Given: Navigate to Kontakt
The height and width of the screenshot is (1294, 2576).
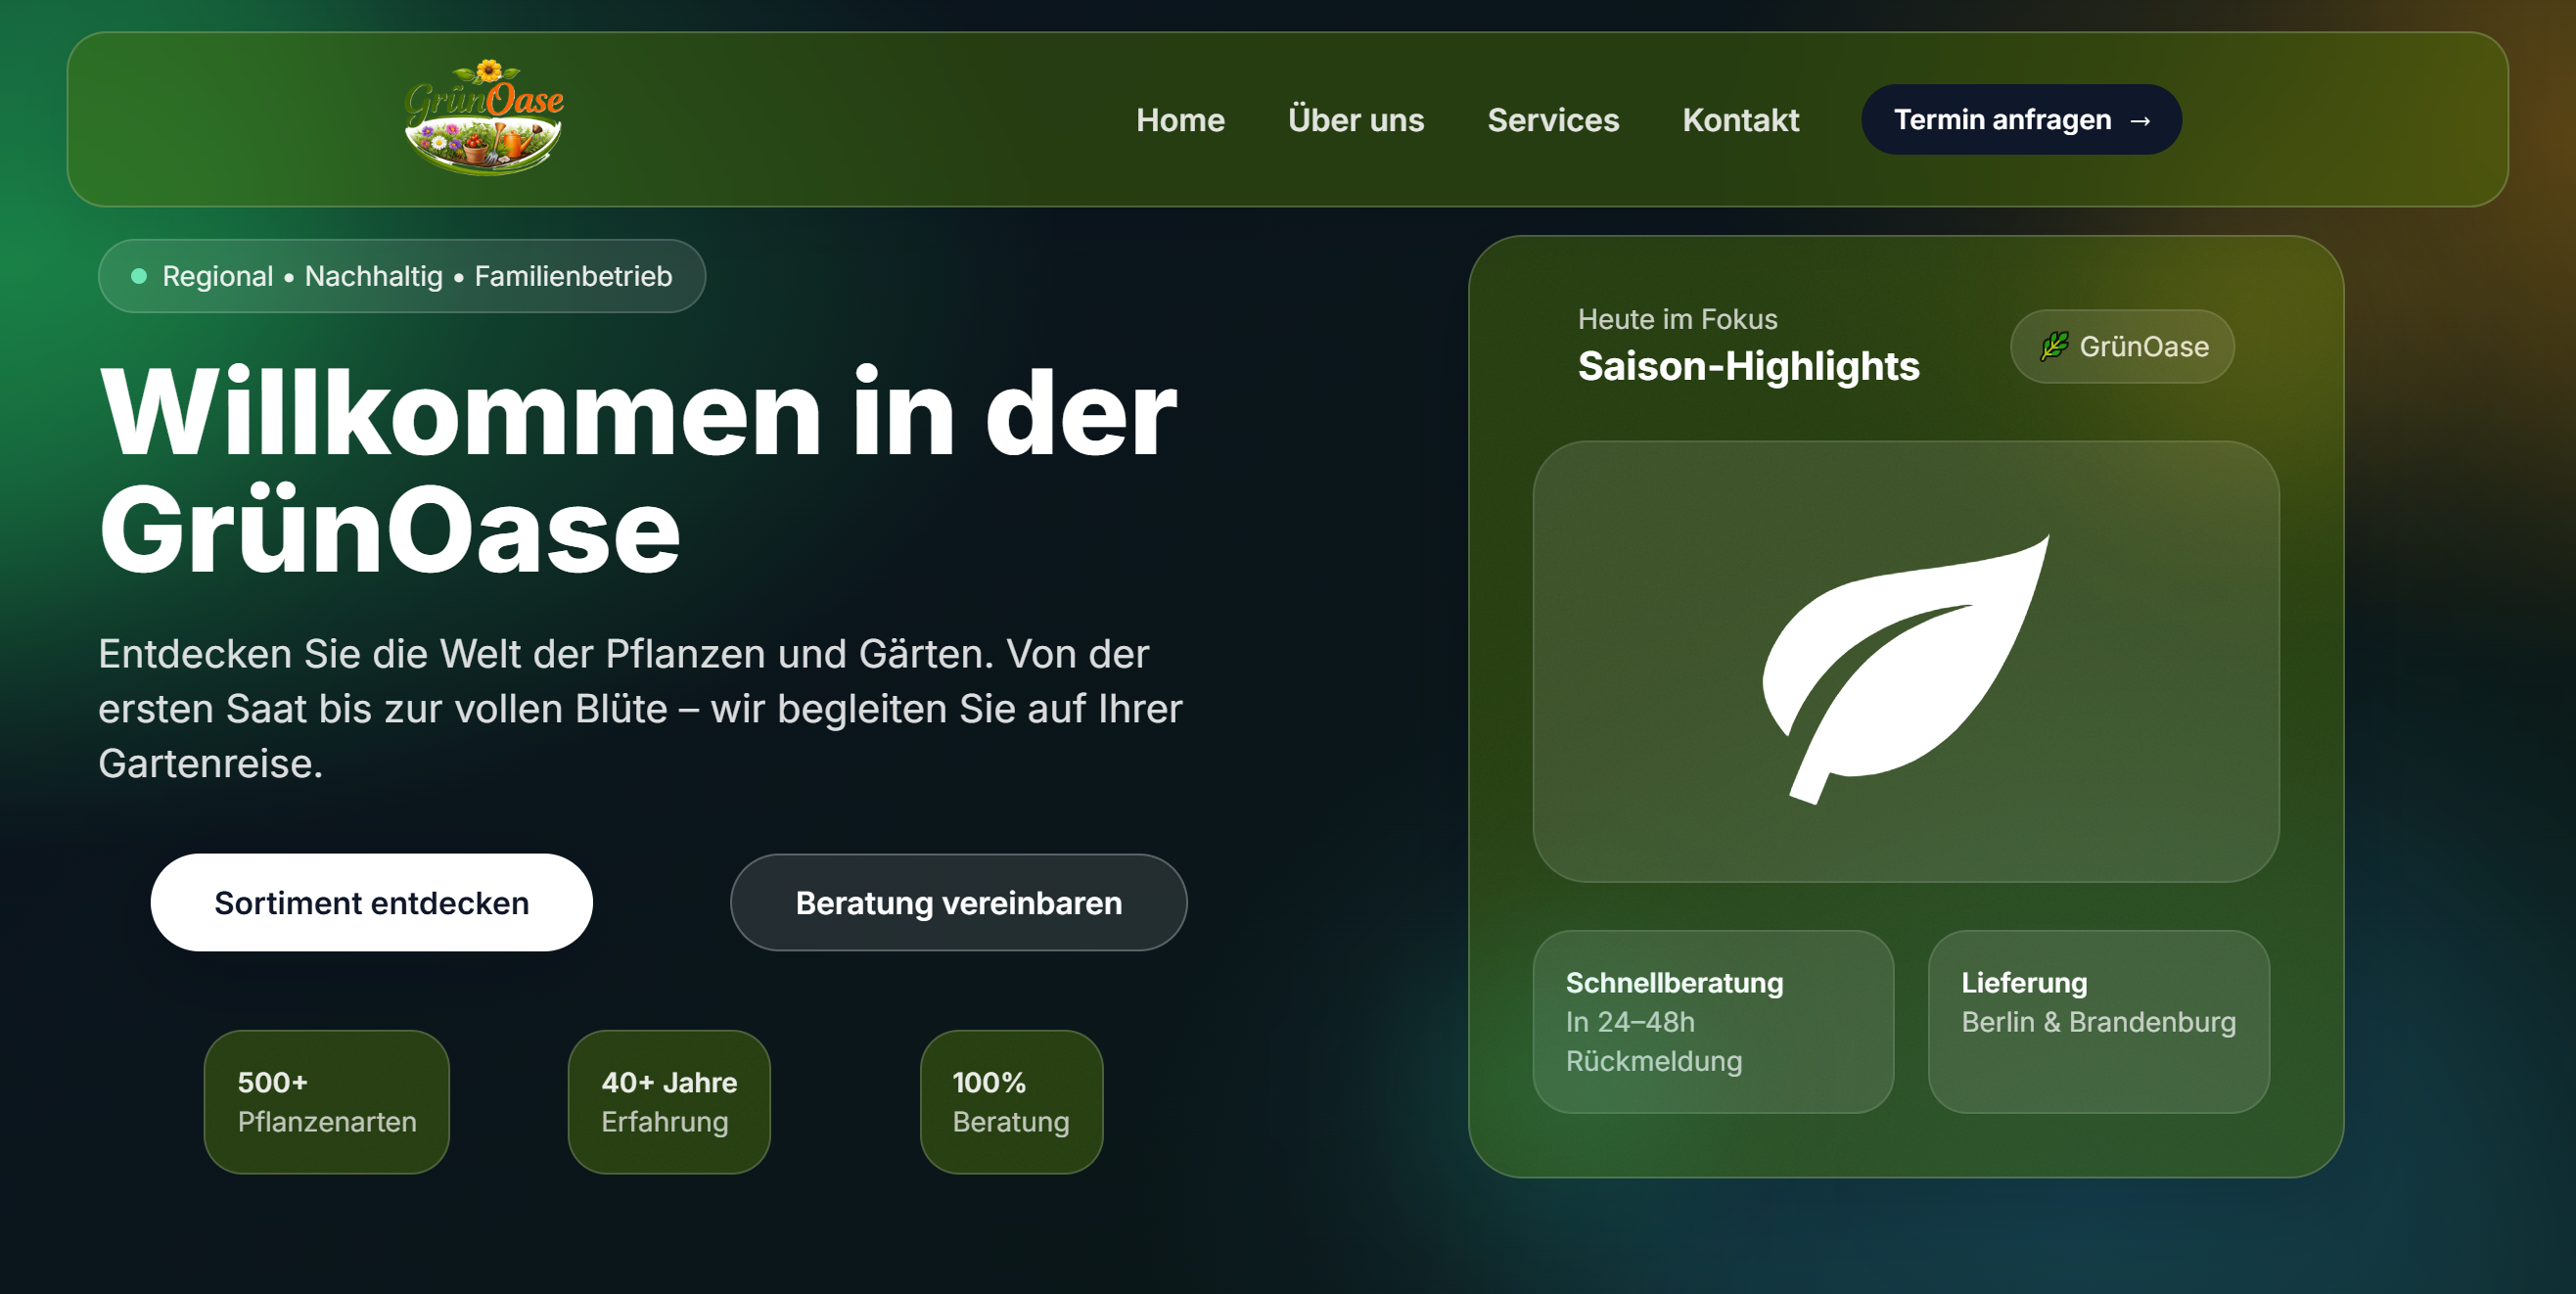Looking at the screenshot, I should (x=1740, y=120).
